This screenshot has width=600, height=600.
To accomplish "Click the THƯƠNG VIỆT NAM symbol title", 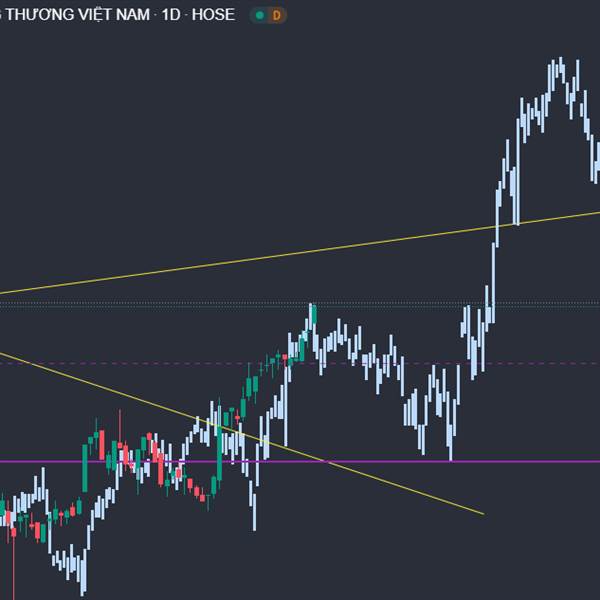I will click(78, 15).
